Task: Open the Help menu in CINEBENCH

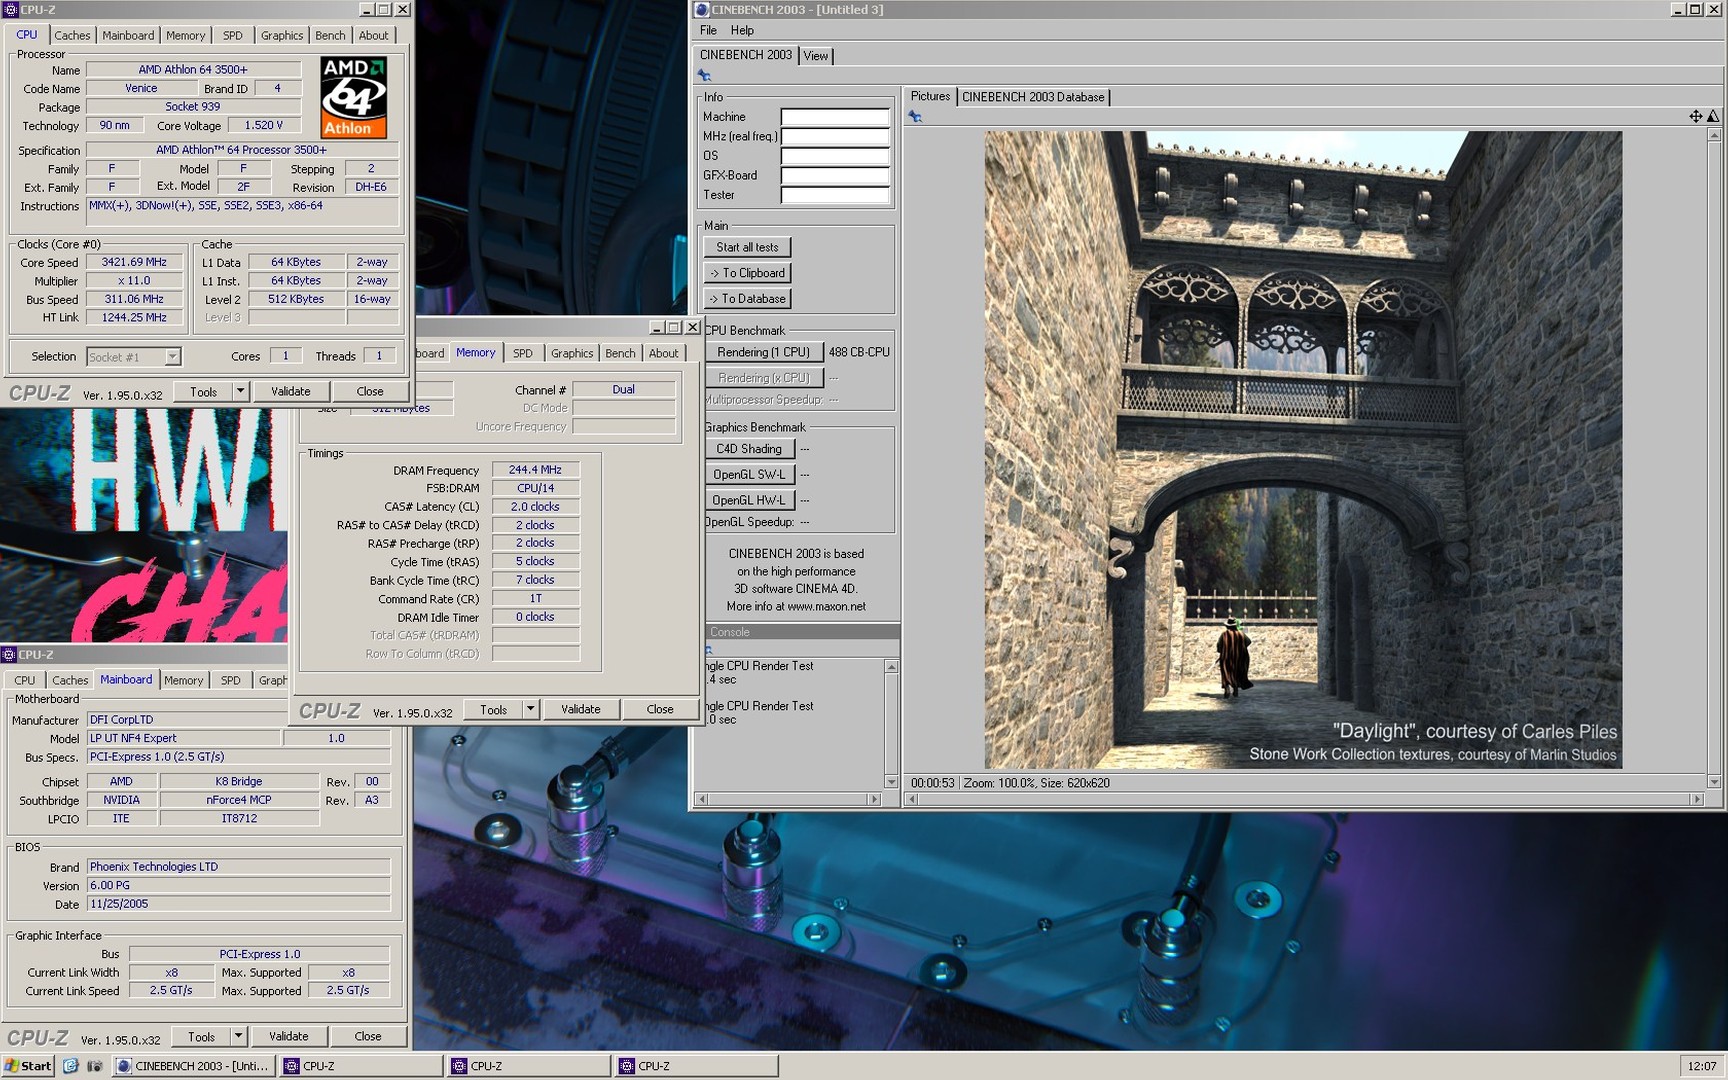Action: point(742,30)
